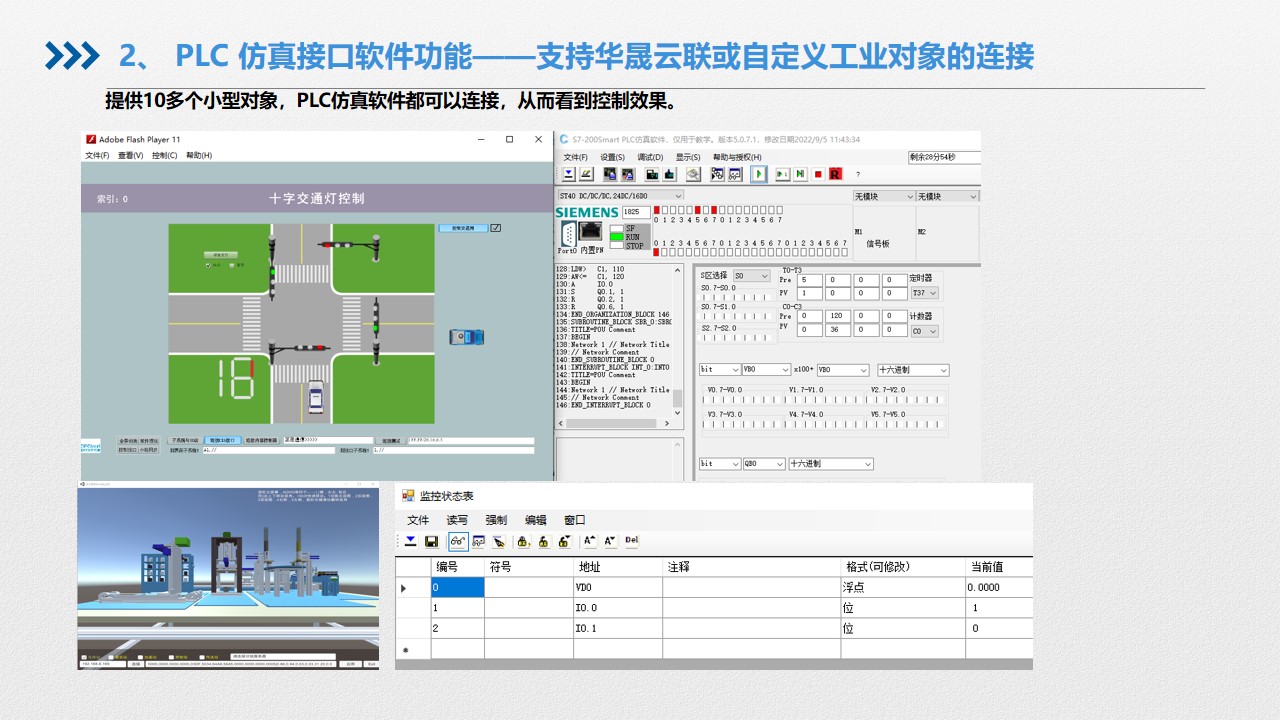Toggle the checked small checkbox on the green lawn

tap(208, 266)
